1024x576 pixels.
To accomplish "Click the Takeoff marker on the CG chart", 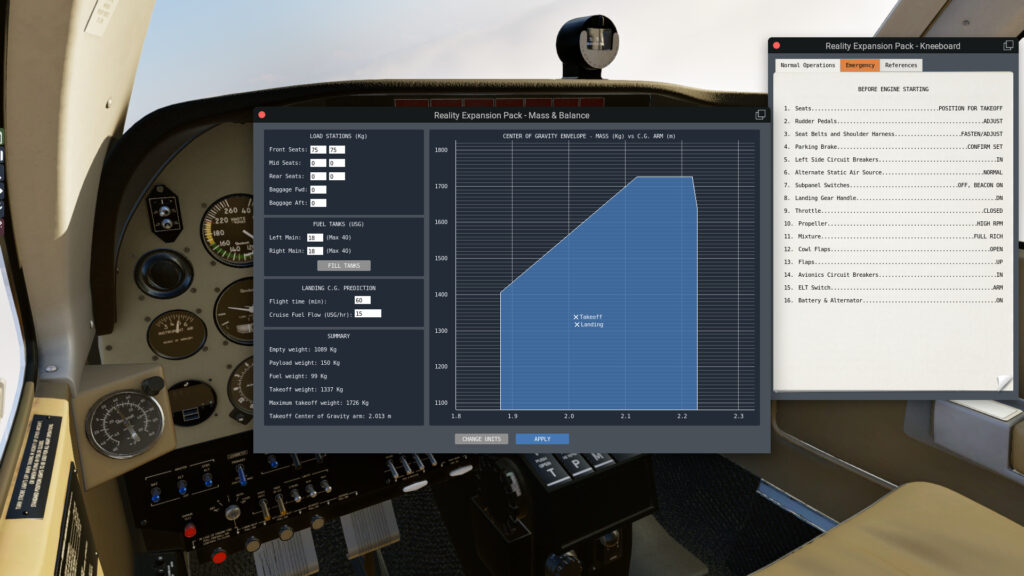I will [577, 317].
